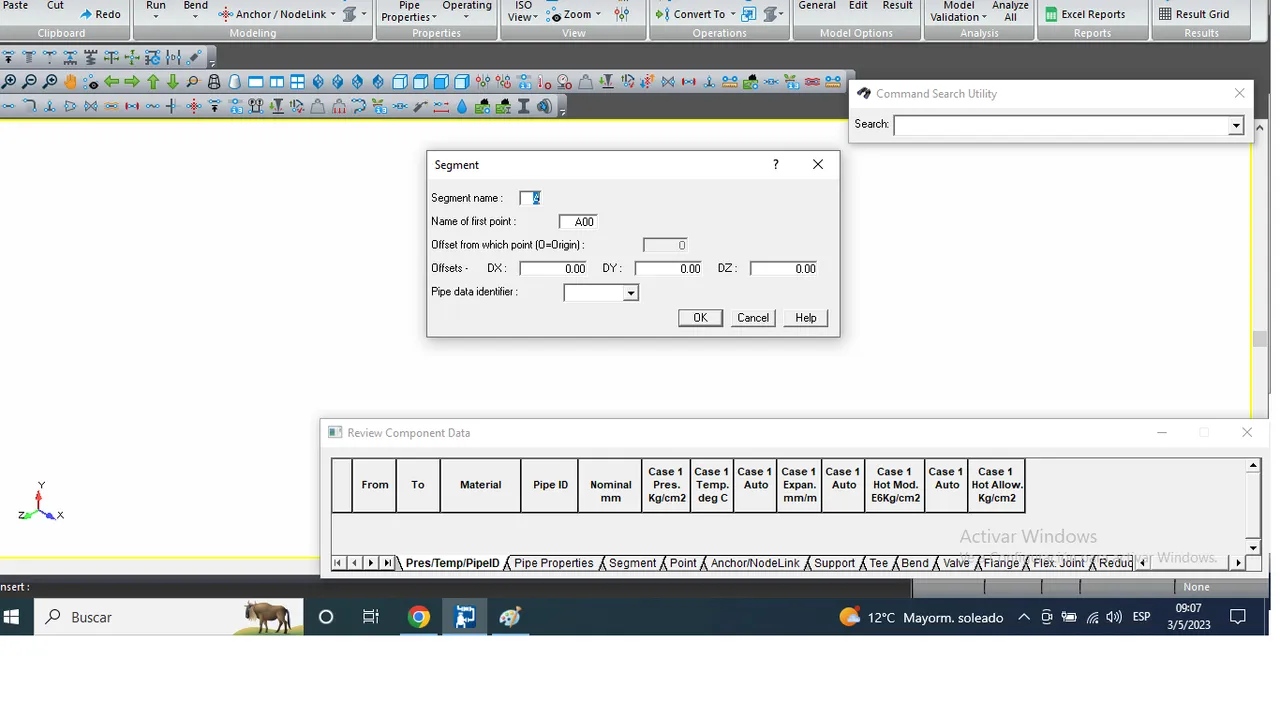This screenshot has width=1280, height=720.
Task: Click OK in the Segment dialog
Action: click(700, 318)
